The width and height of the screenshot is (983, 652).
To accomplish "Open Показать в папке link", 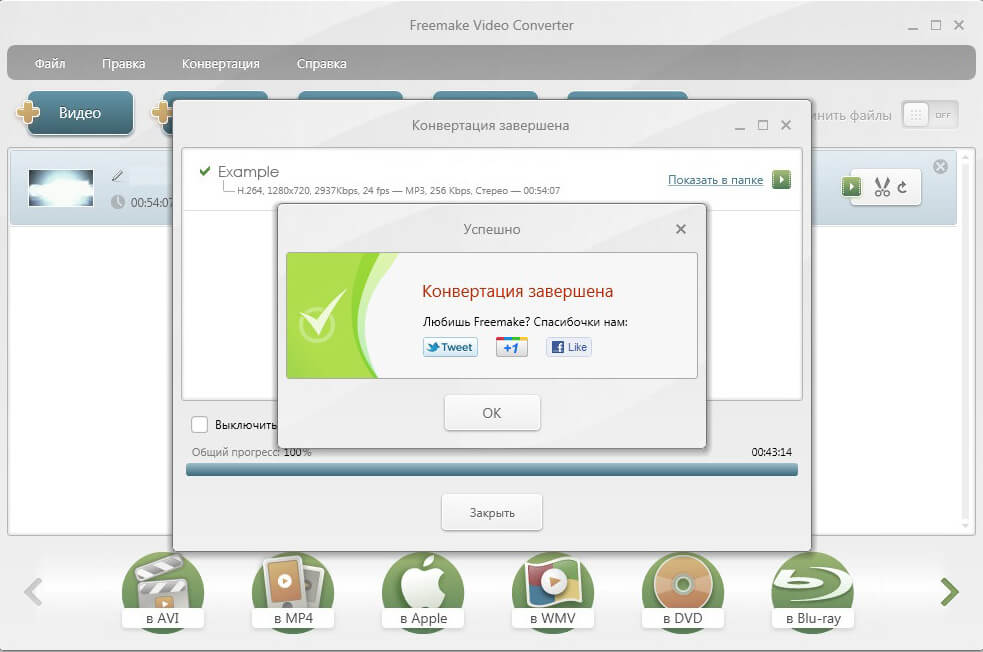I will click(715, 180).
